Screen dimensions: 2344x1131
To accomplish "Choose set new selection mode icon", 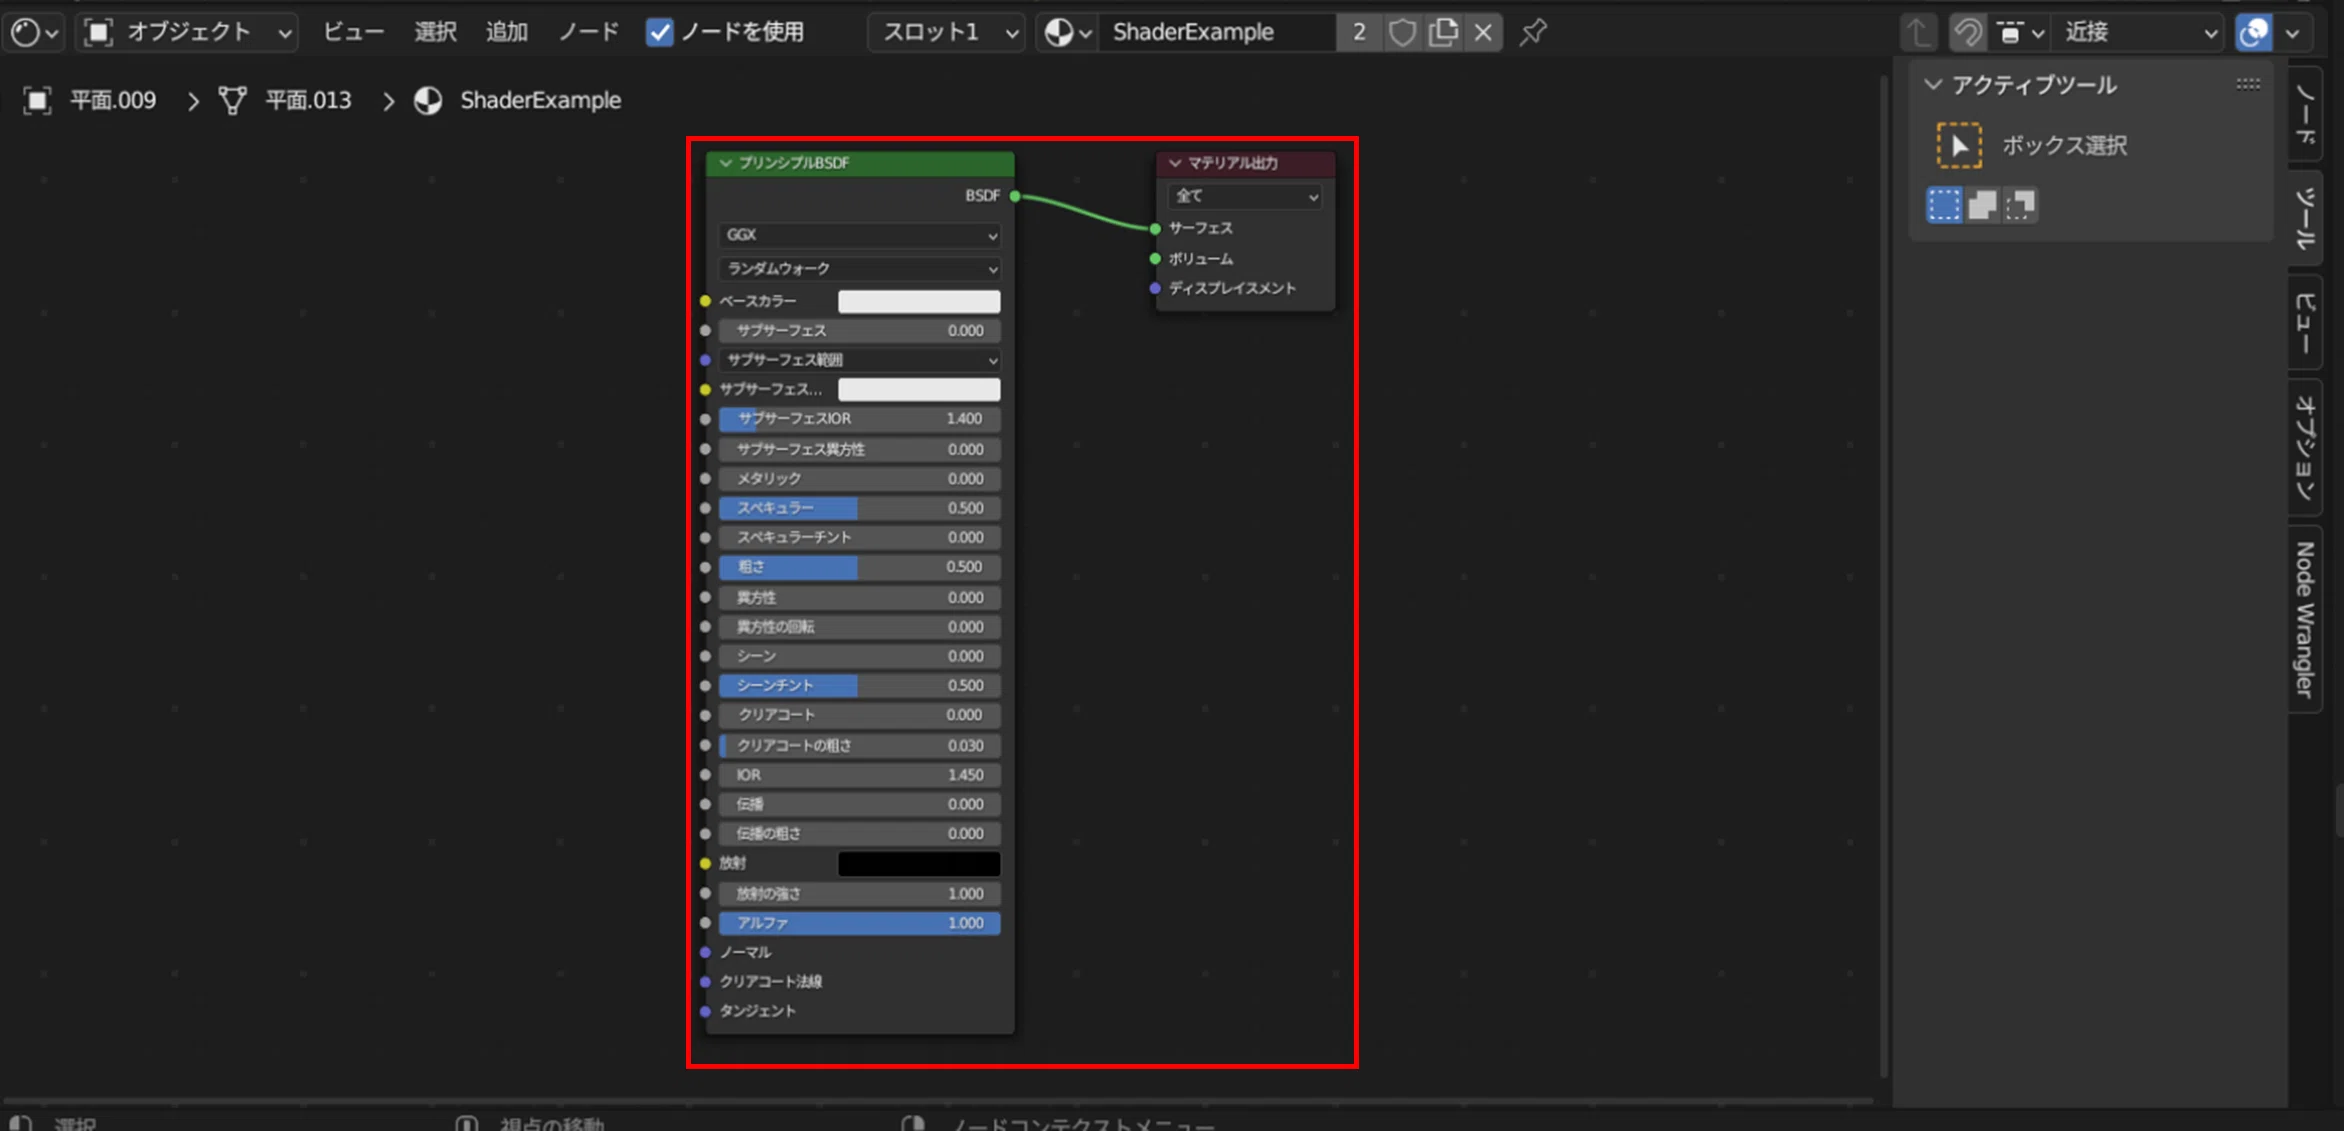I will (1944, 205).
